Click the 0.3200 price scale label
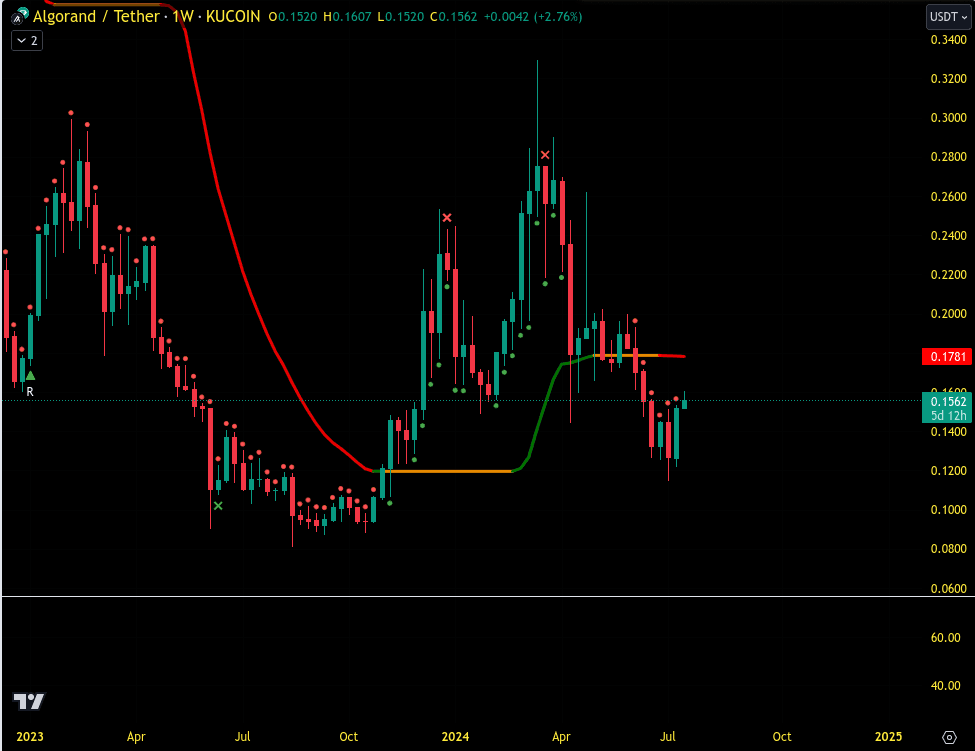 tap(948, 79)
